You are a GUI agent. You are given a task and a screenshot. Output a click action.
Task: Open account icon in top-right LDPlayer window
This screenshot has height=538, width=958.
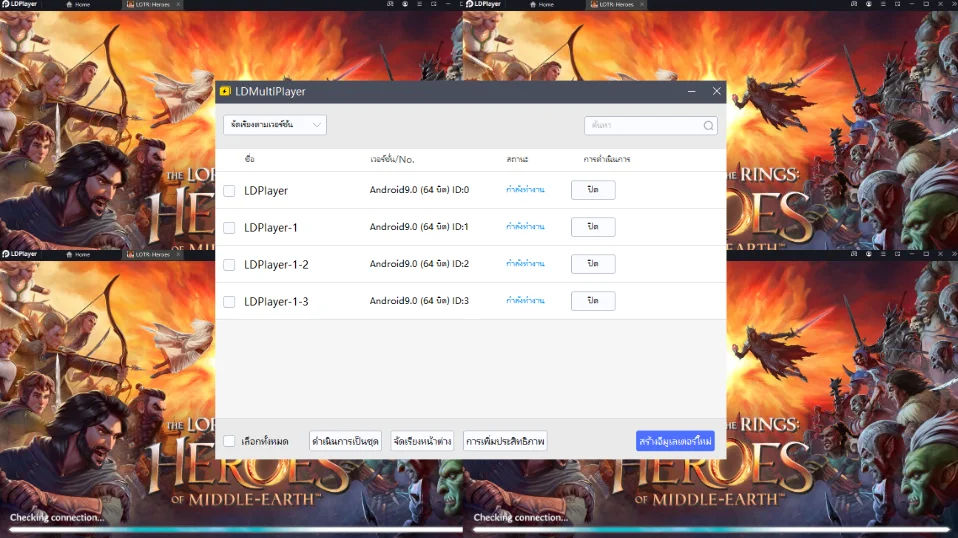[x=869, y=4]
